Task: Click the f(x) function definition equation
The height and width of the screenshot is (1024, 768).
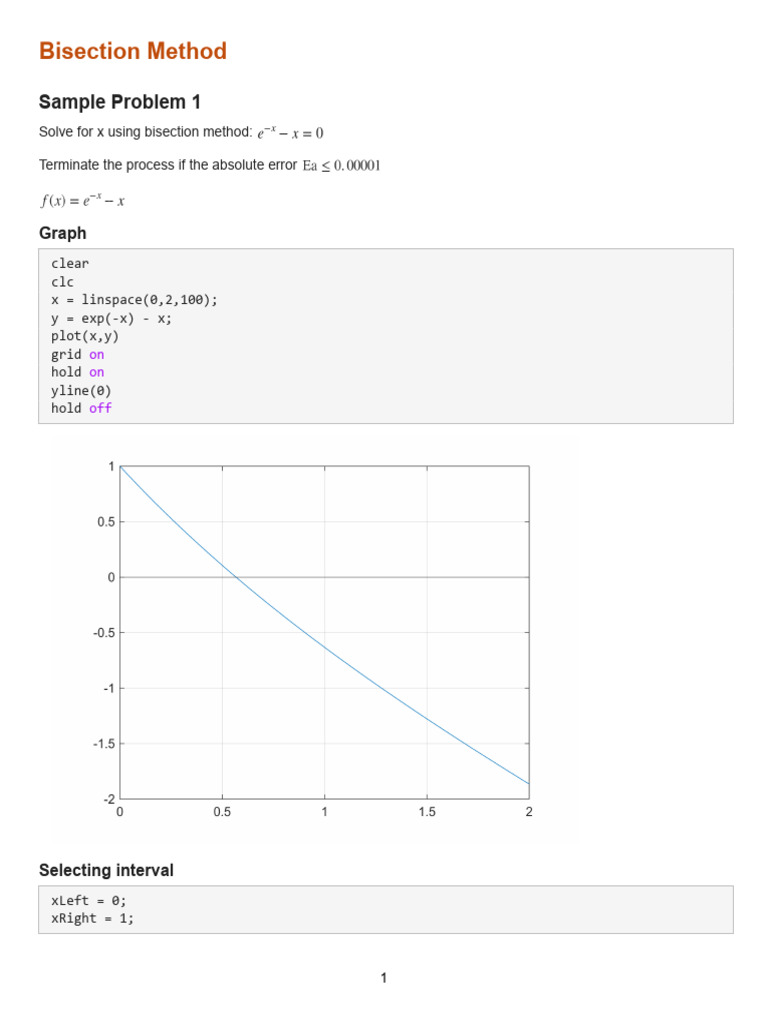Action: pos(82,200)
